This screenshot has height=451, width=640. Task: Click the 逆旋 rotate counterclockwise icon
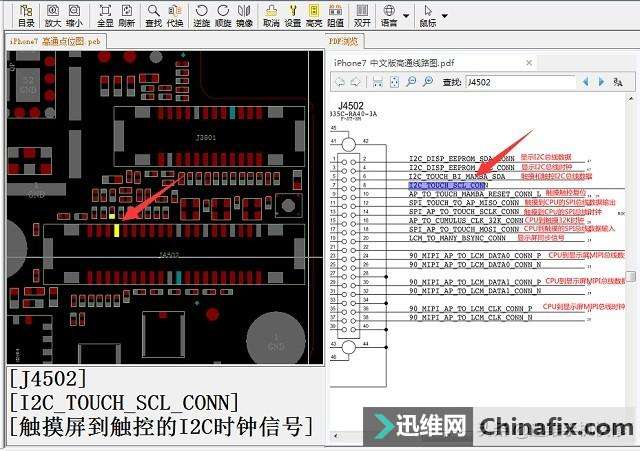(x=202, y=16)
